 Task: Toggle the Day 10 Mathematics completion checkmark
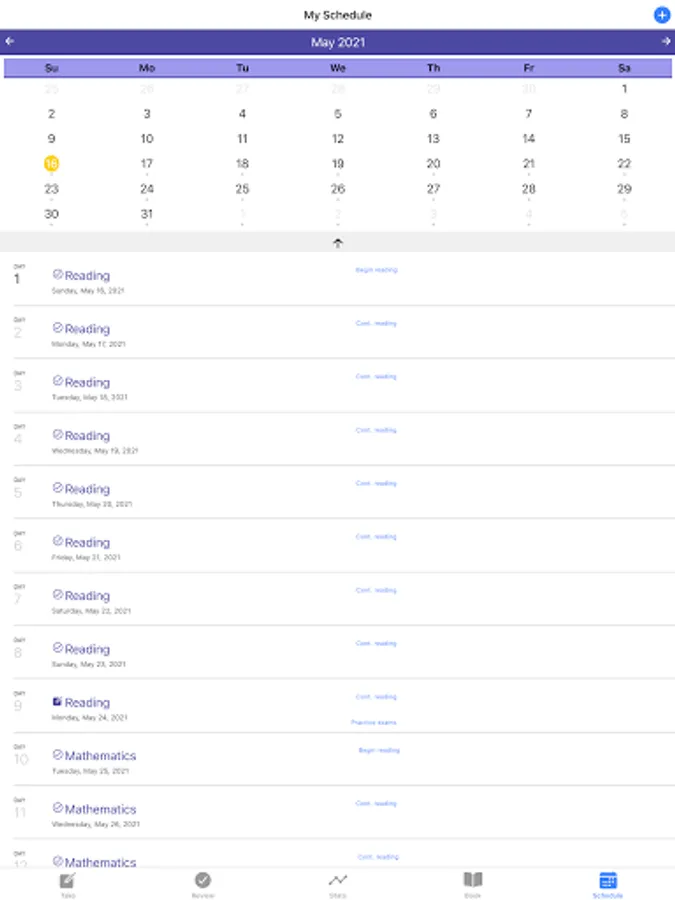point(57,755)
